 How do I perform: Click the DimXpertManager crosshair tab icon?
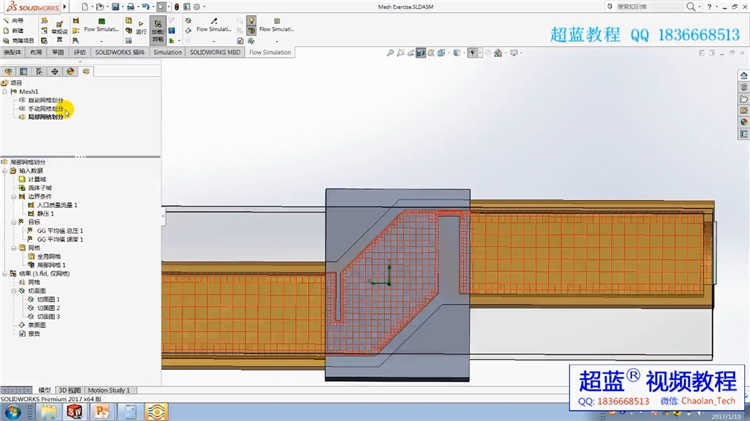pos(55,71)
